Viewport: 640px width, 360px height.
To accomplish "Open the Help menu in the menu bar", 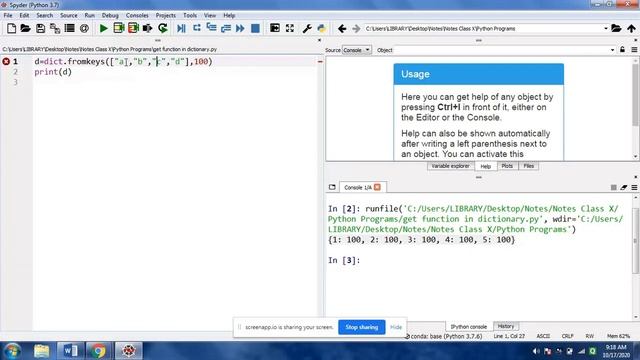I will click(229, 15).
